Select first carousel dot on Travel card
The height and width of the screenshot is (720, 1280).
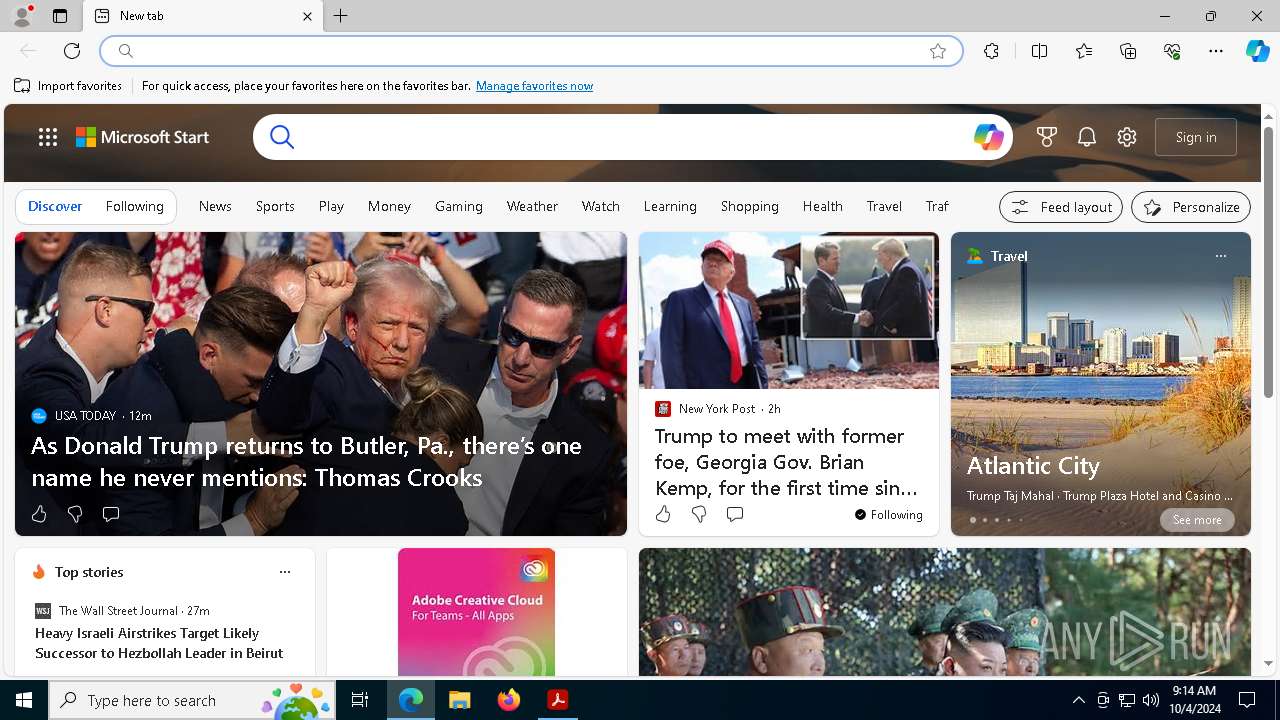pyautogui.click(x=972, y=520)
